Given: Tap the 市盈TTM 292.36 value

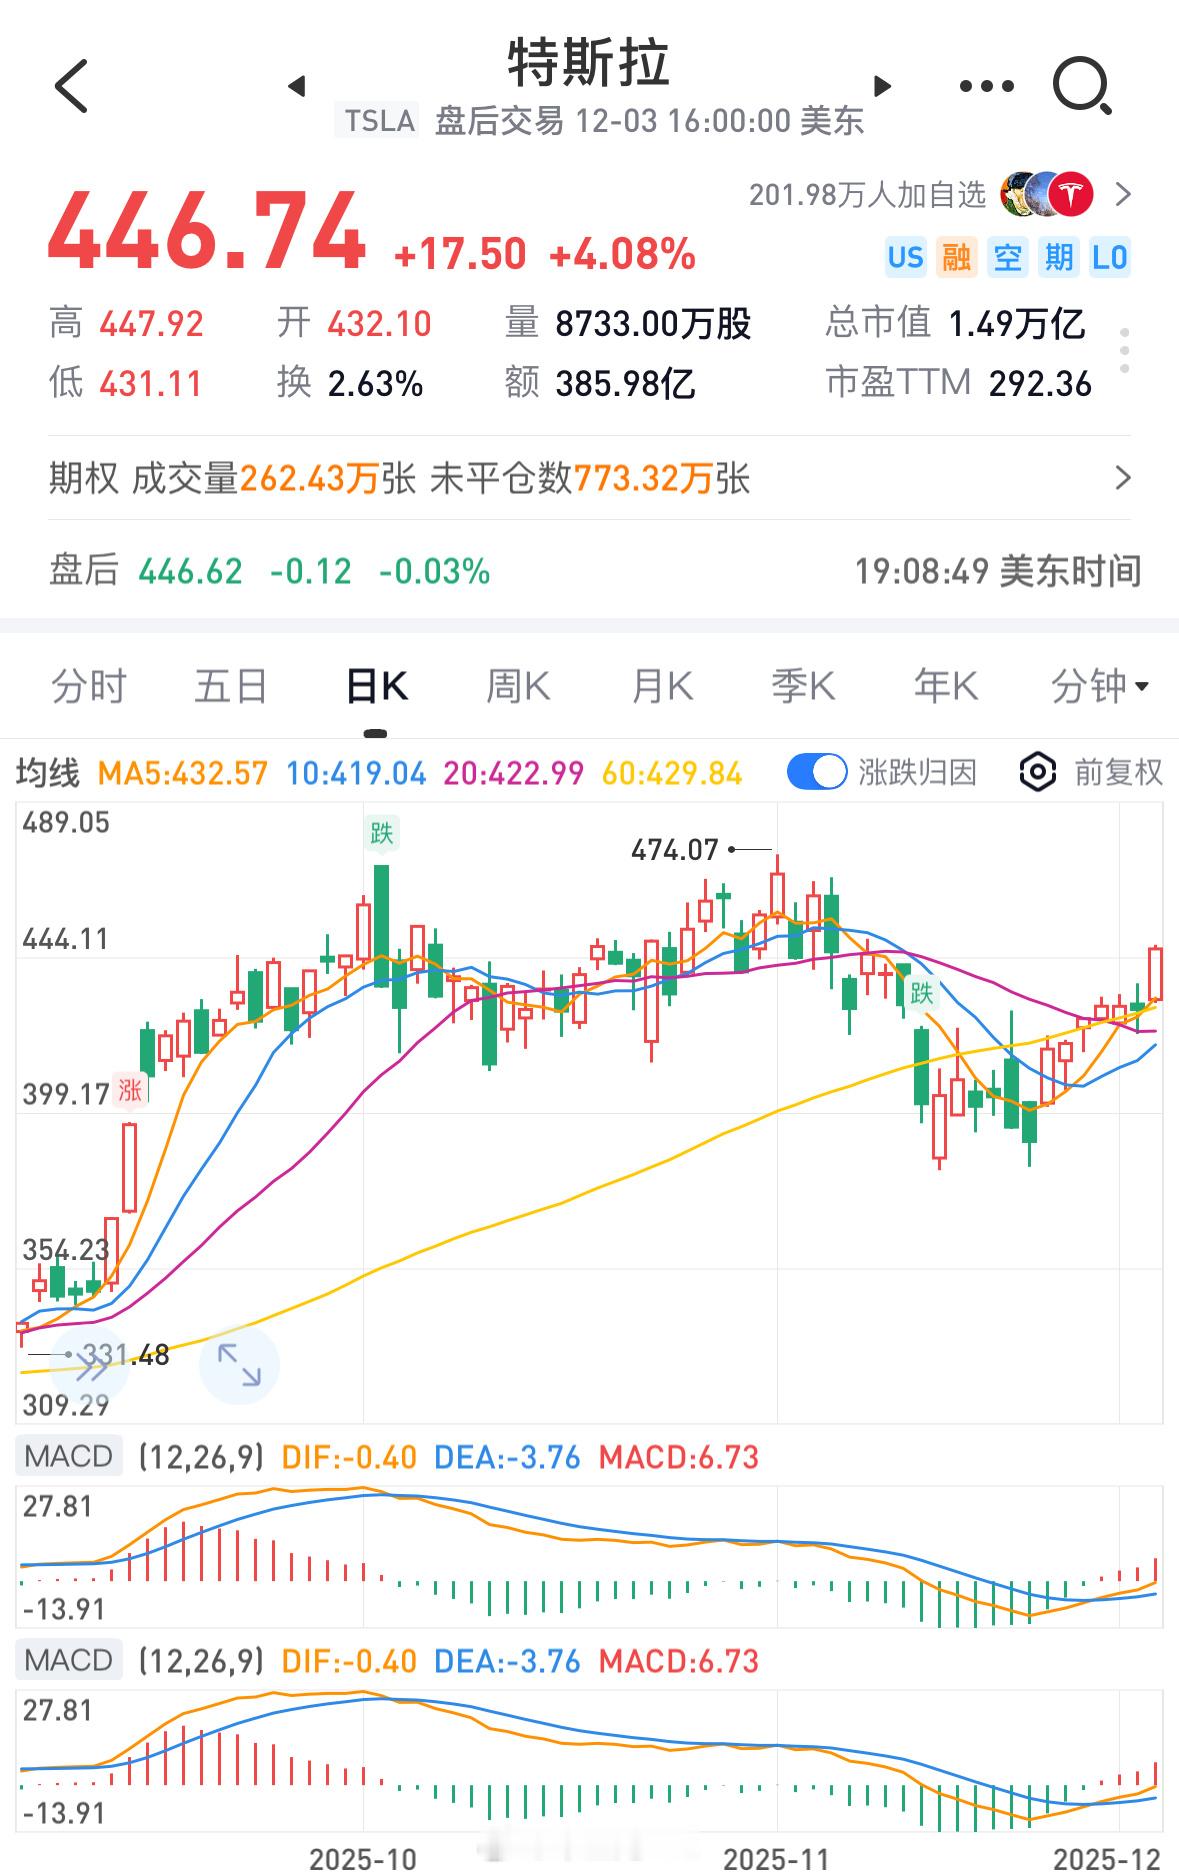Looking at the screenshot, I should pos(959,383).
